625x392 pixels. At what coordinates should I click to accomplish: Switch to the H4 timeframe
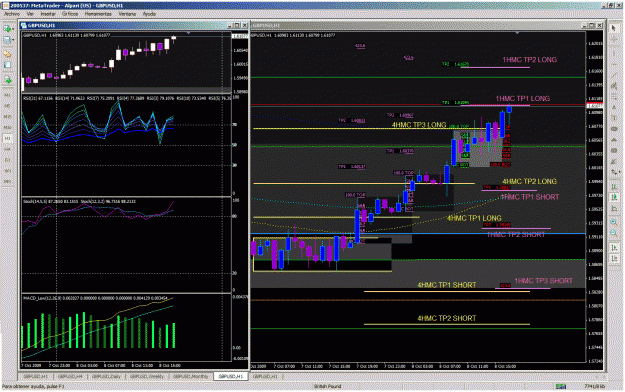tap(8, 149)
